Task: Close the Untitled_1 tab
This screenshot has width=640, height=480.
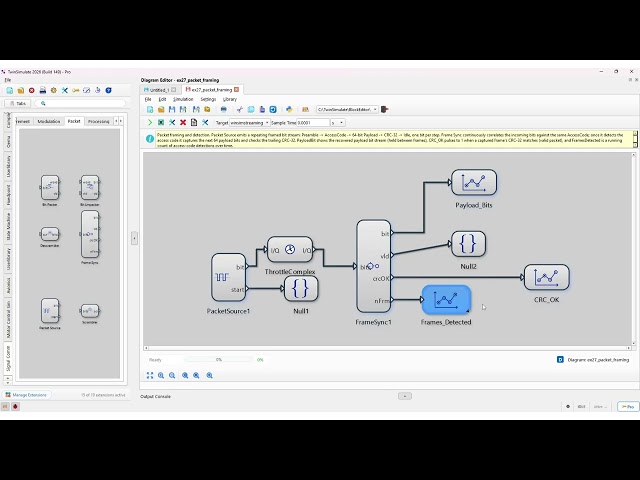Action: point(173,89)
